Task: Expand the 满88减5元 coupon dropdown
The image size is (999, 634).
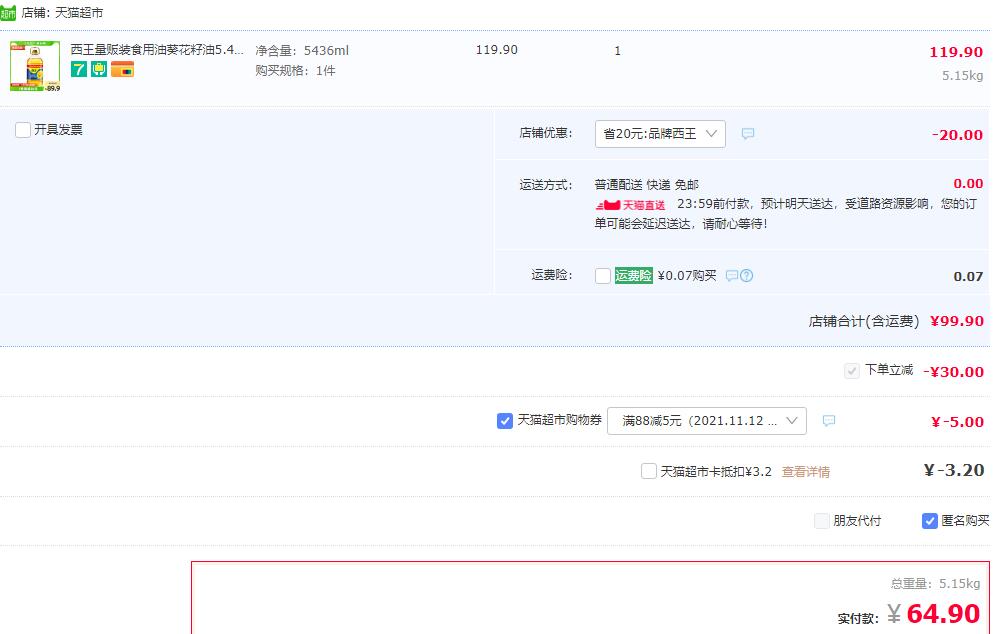Action: [x=707, y=421]
